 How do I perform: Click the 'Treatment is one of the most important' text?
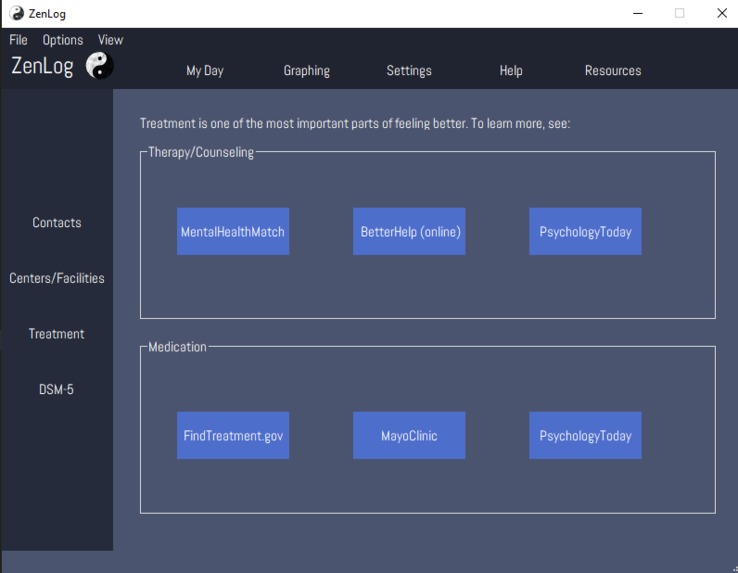click(x=355, y=123)
